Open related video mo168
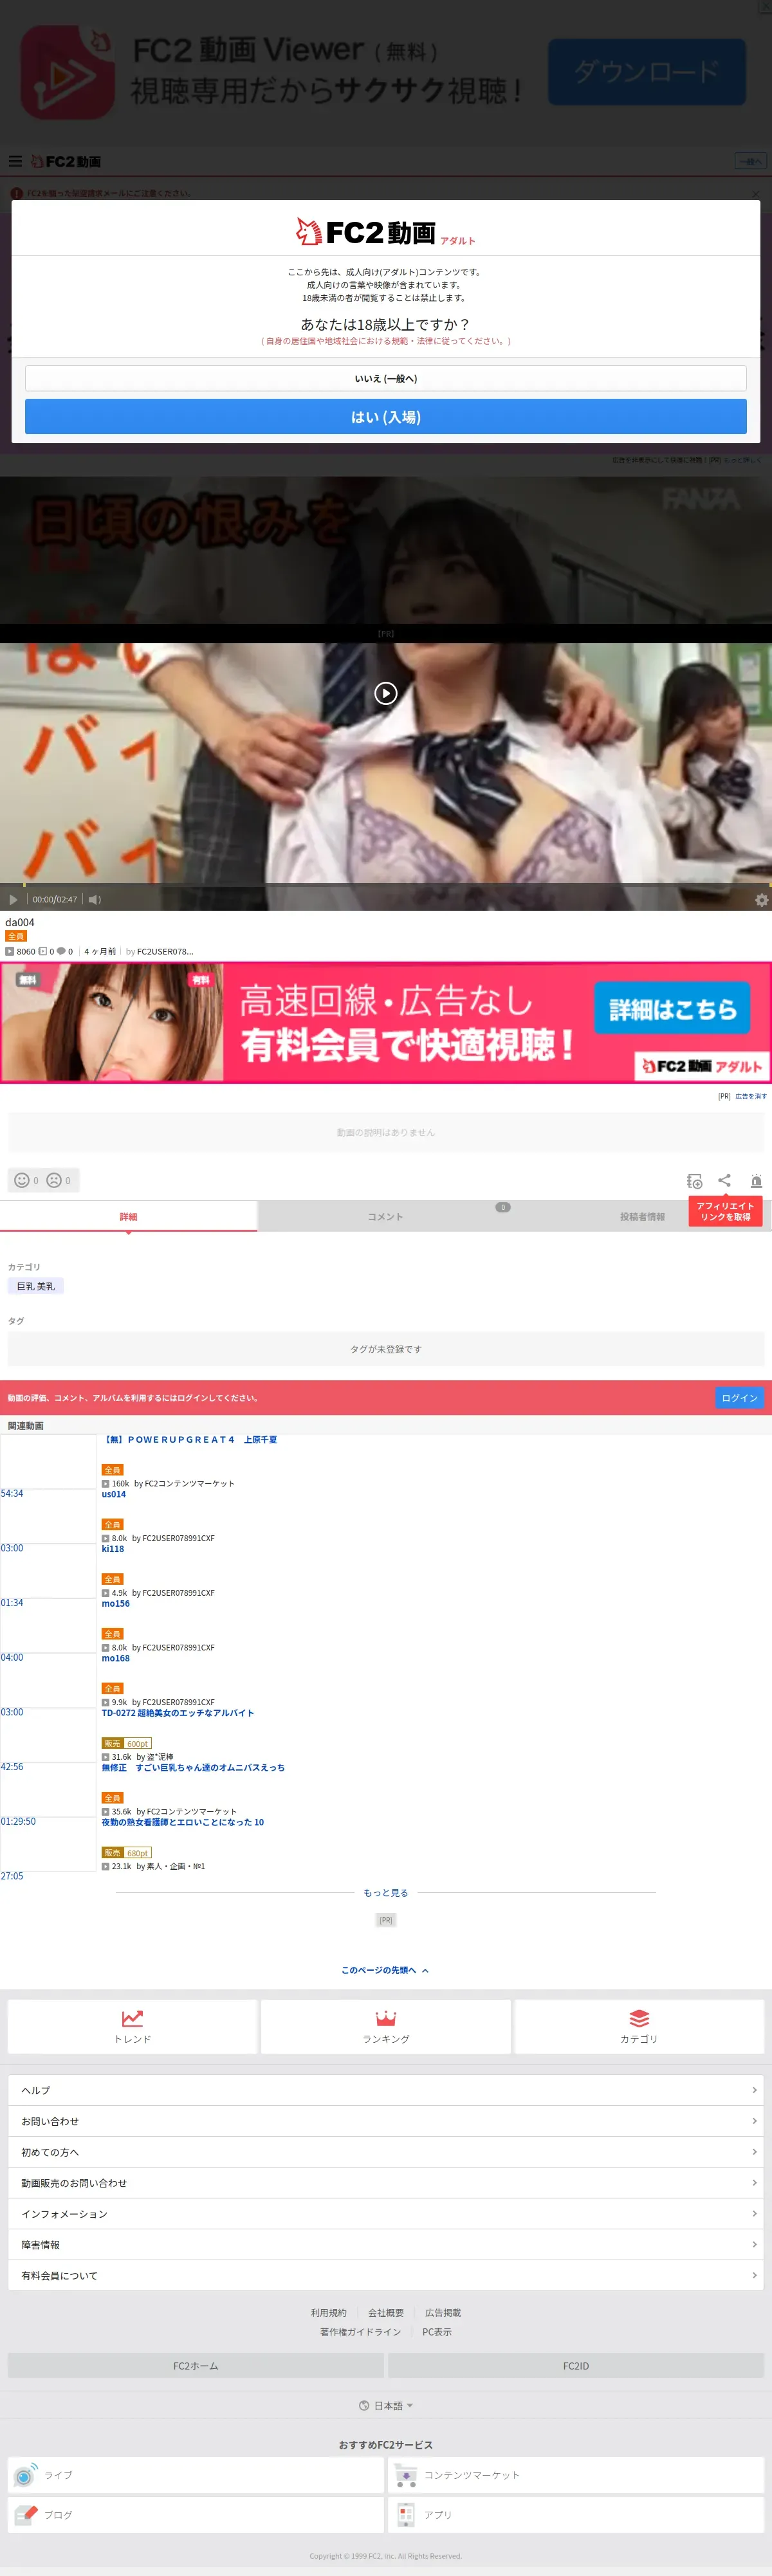 click(x=116, y=1658)
